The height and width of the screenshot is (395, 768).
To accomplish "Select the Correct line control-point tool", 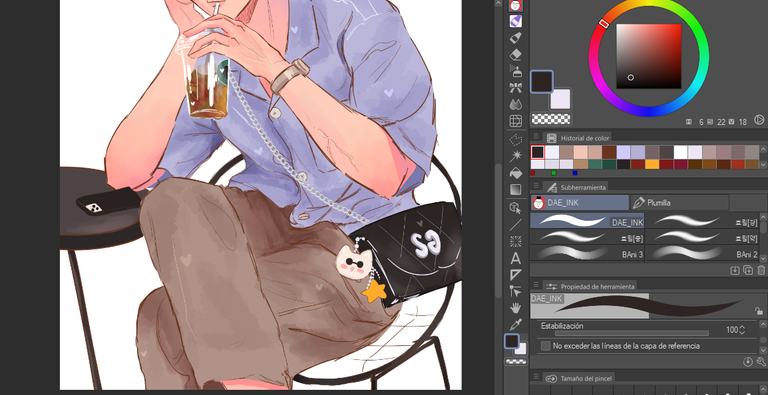I will point(515,291).
